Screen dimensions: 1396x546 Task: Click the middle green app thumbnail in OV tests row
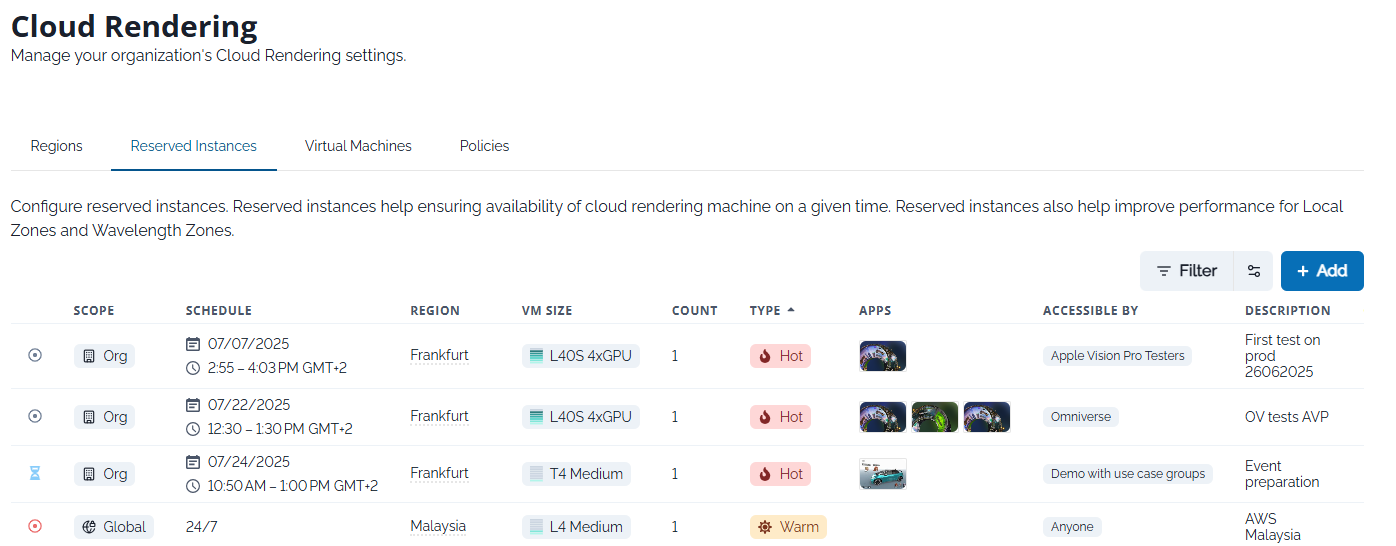pos(934,417)
